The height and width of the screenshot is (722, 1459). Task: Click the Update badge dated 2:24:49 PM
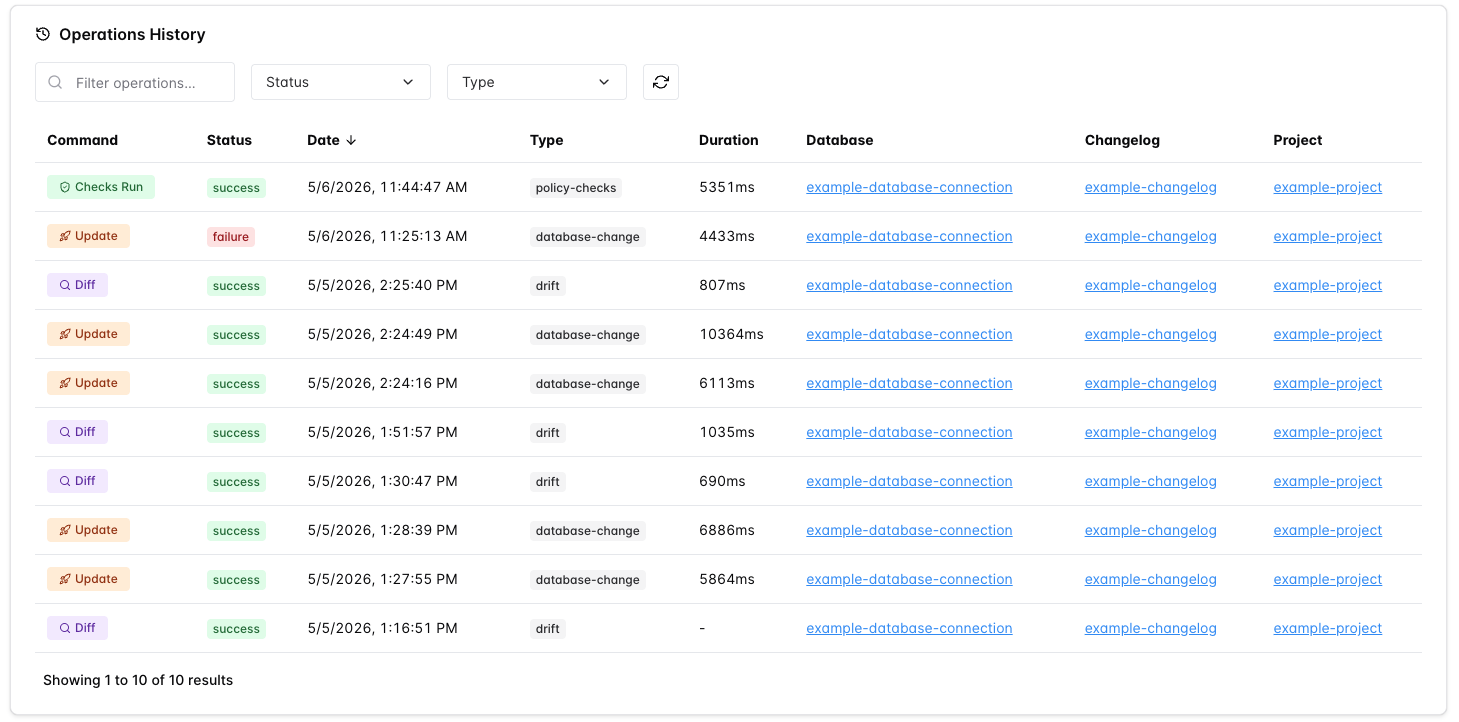[89, 334]
